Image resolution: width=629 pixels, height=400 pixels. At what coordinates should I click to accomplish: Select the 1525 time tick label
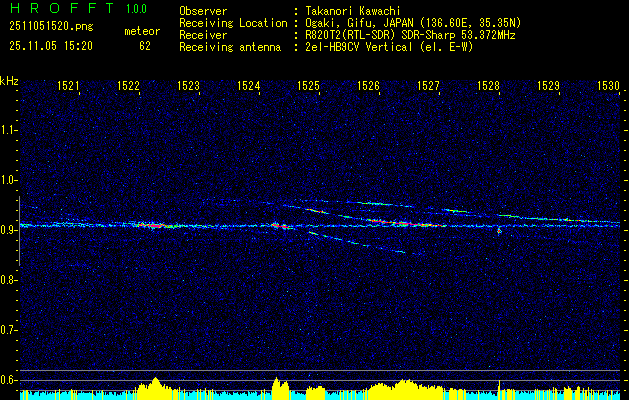(308, 85)
